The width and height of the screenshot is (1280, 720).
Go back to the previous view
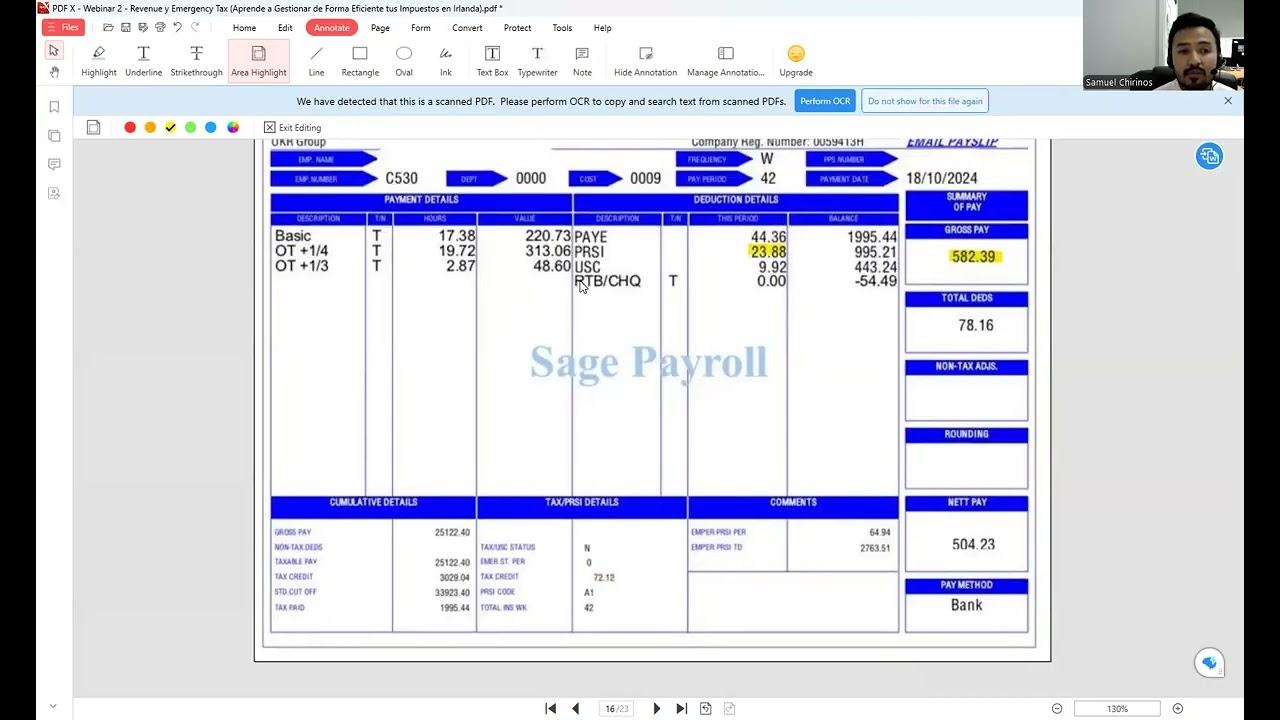click(706, 708)
